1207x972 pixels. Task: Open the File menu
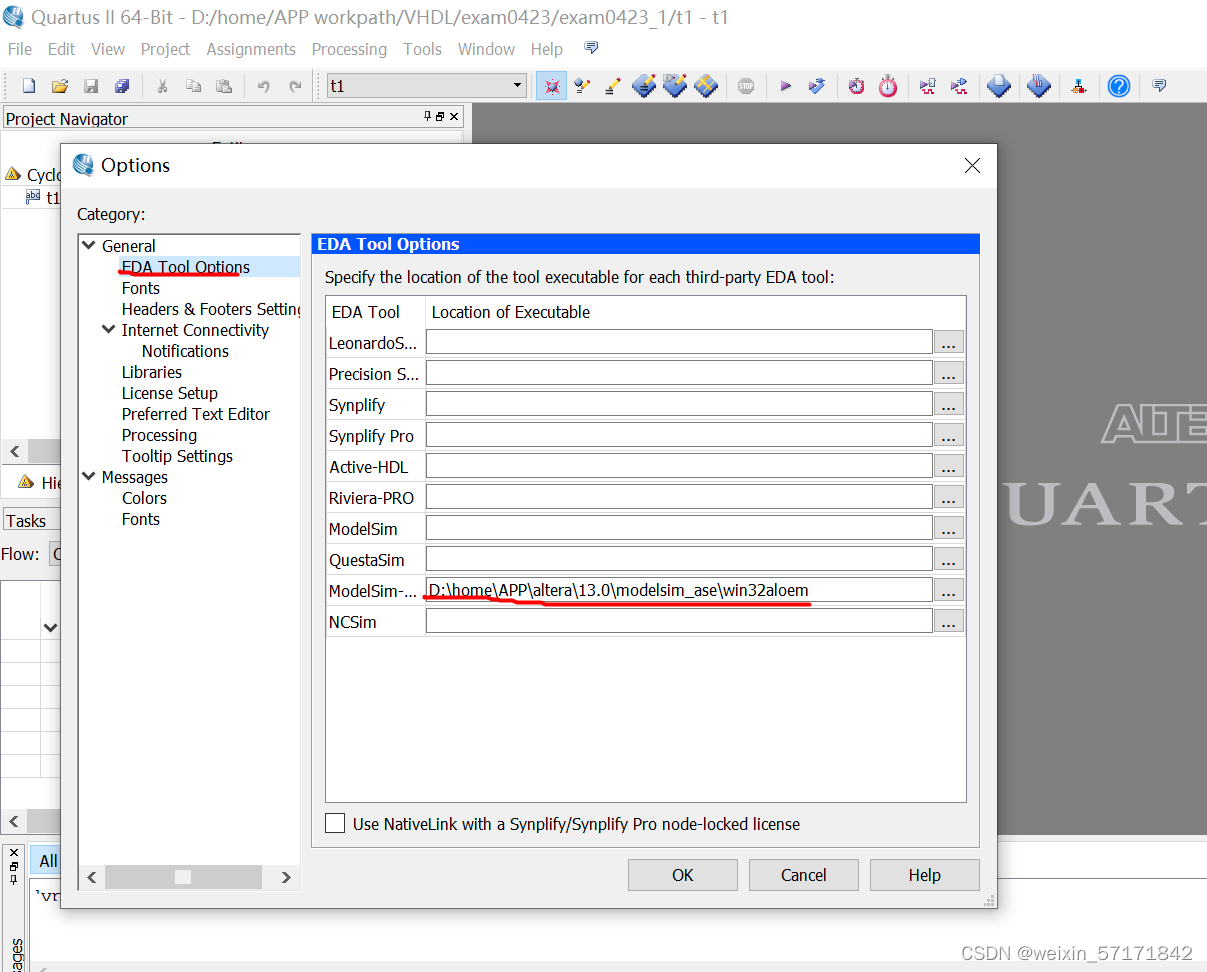coord(20,49)
